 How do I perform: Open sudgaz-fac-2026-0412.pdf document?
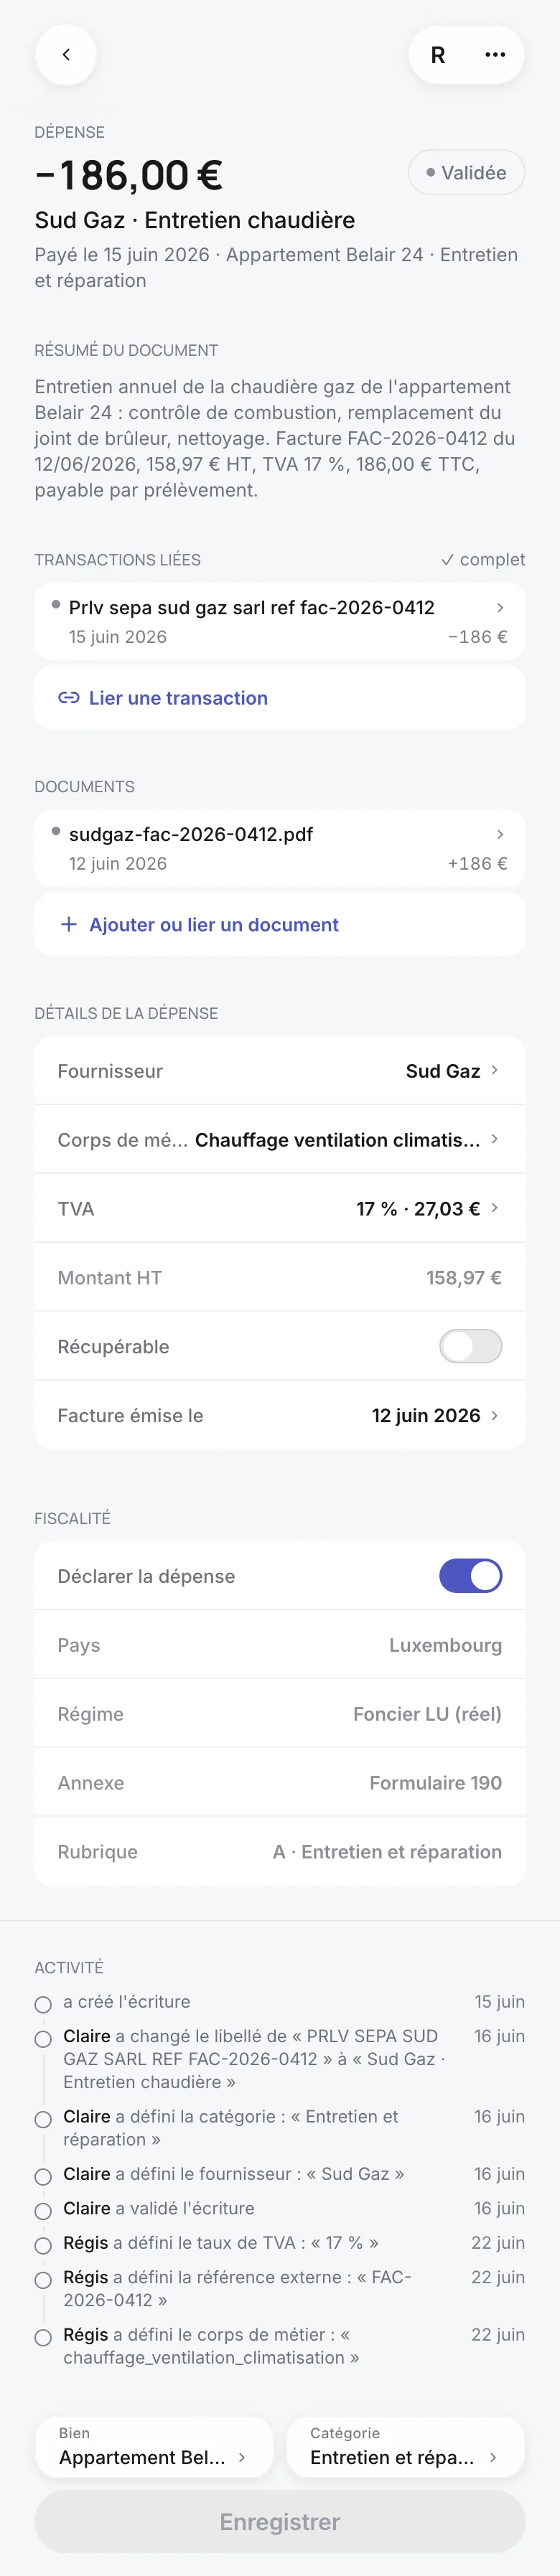[280, 849]
